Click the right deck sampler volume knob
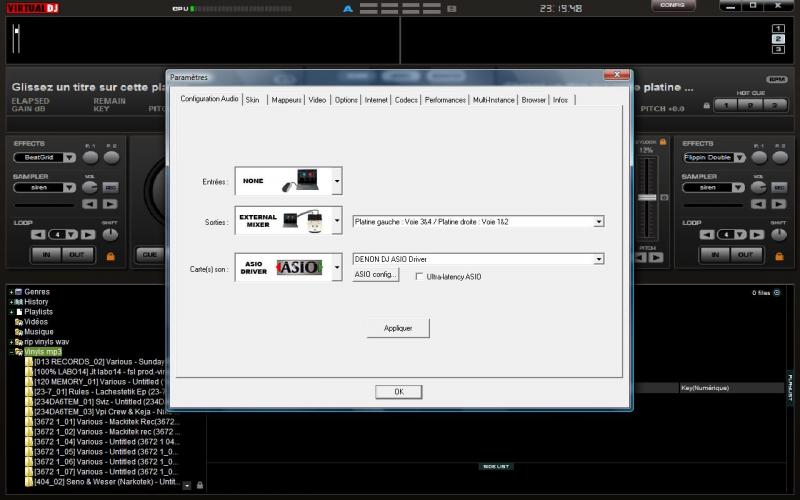This screenshot has height=500, width=800. point(758,187)
